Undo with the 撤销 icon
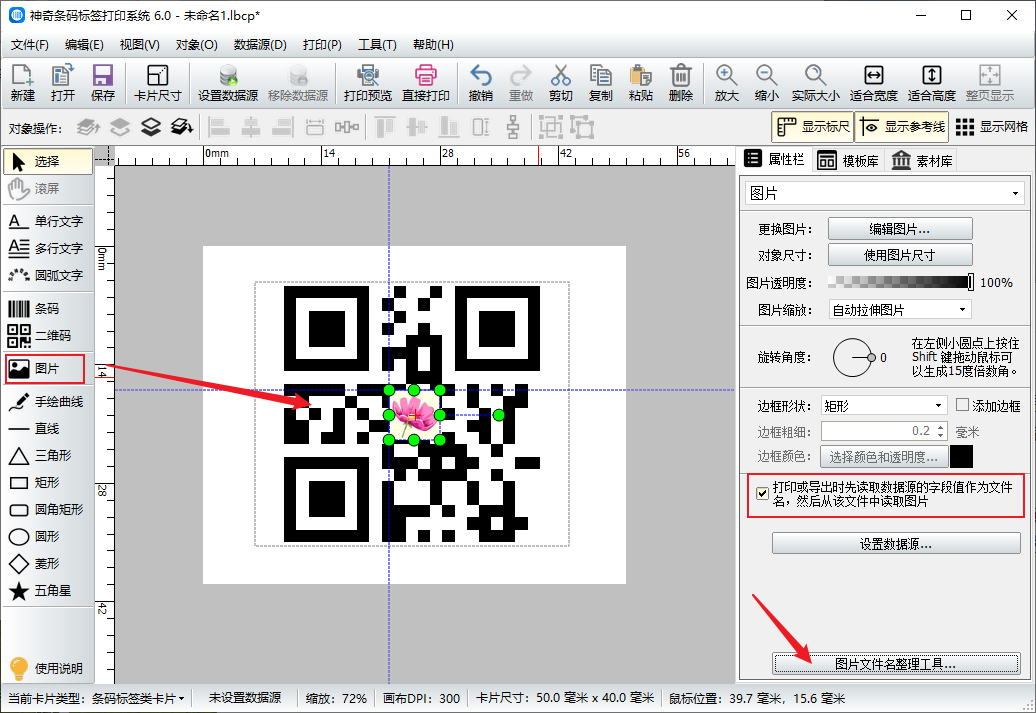Image resolution: width=1036 pixels, height=713 pixels. 480,83
